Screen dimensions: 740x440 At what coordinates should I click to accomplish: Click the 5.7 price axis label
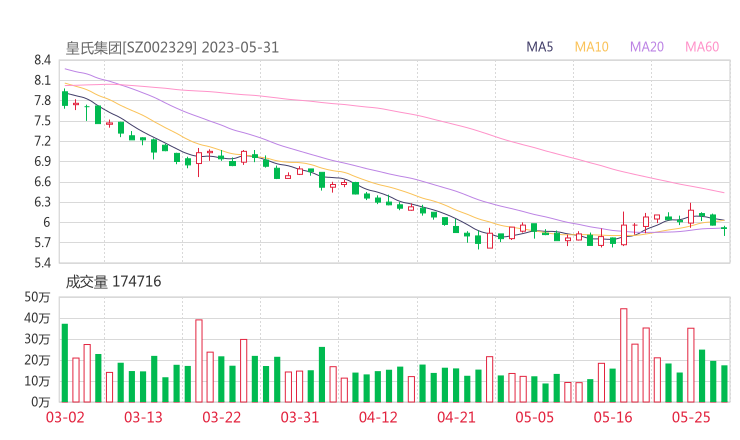pyautogui.click(x=42, y=243)
